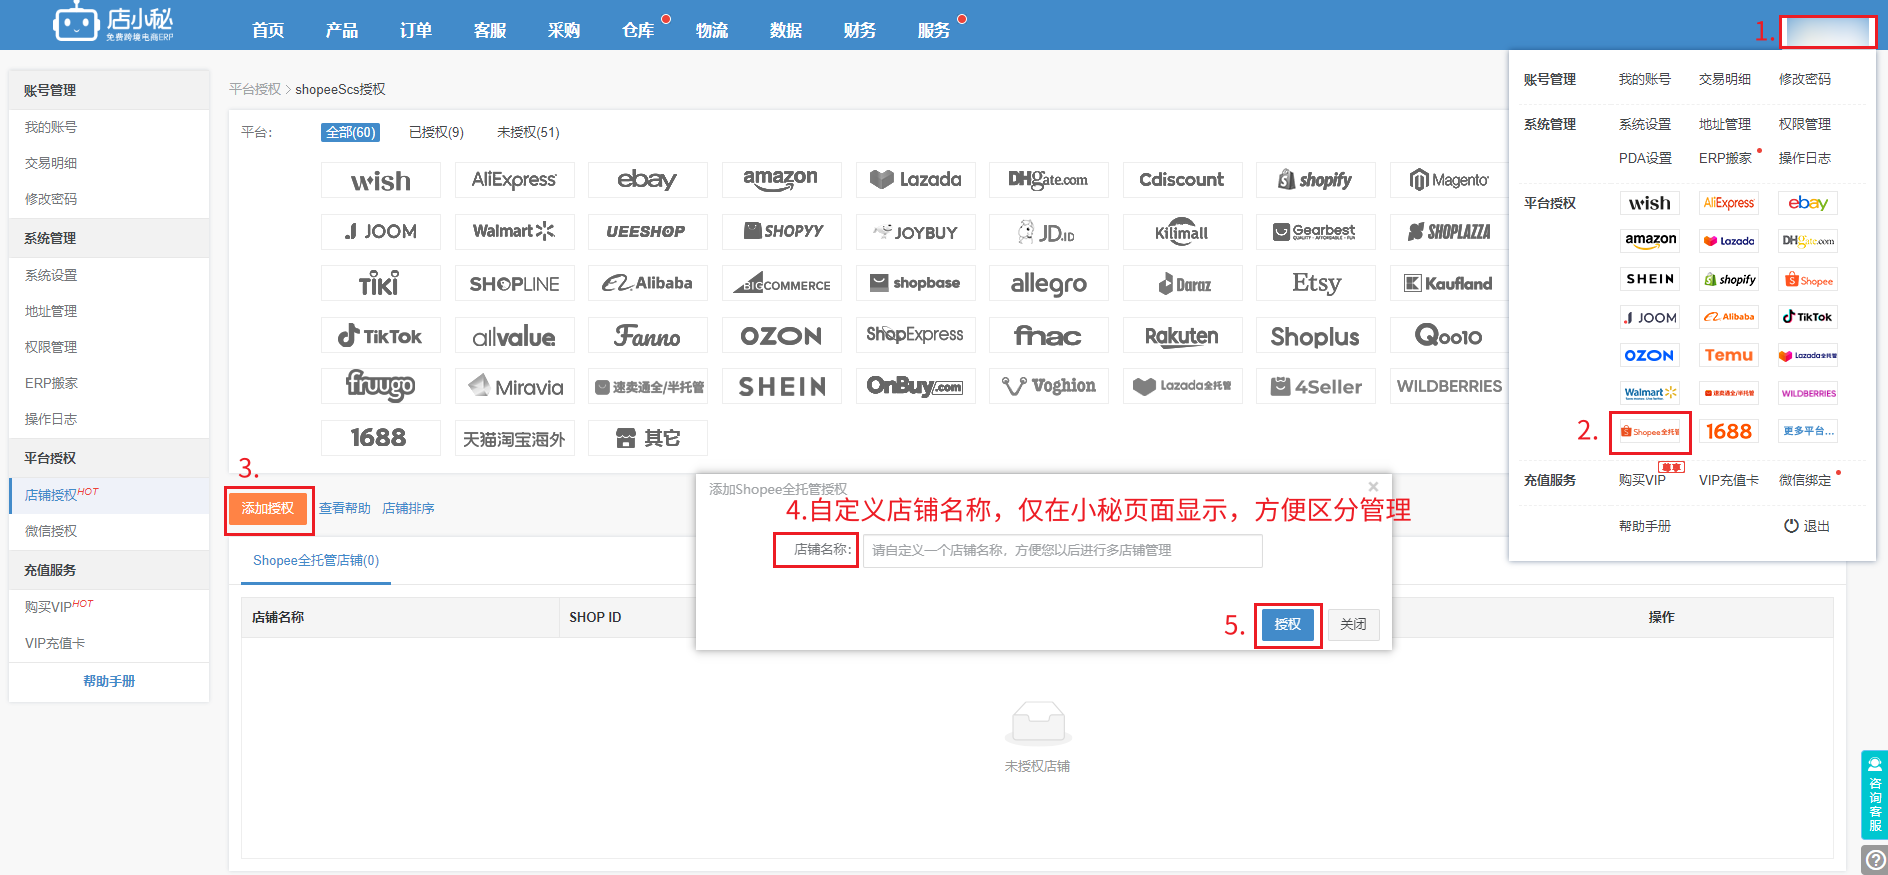Open the 查看帮助 link
1888x875 pixels.
[345, 508]
